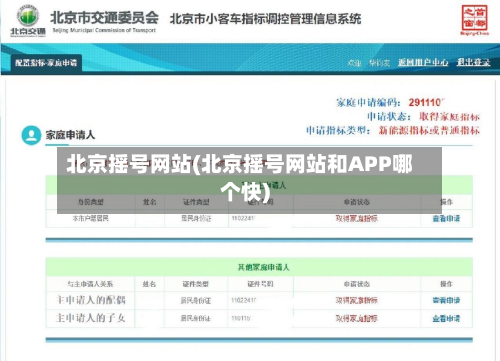Click the 北京市小客车指标调控管理信息系统 title
This screenshot has width=500, height=361.
tap(265, 19)
